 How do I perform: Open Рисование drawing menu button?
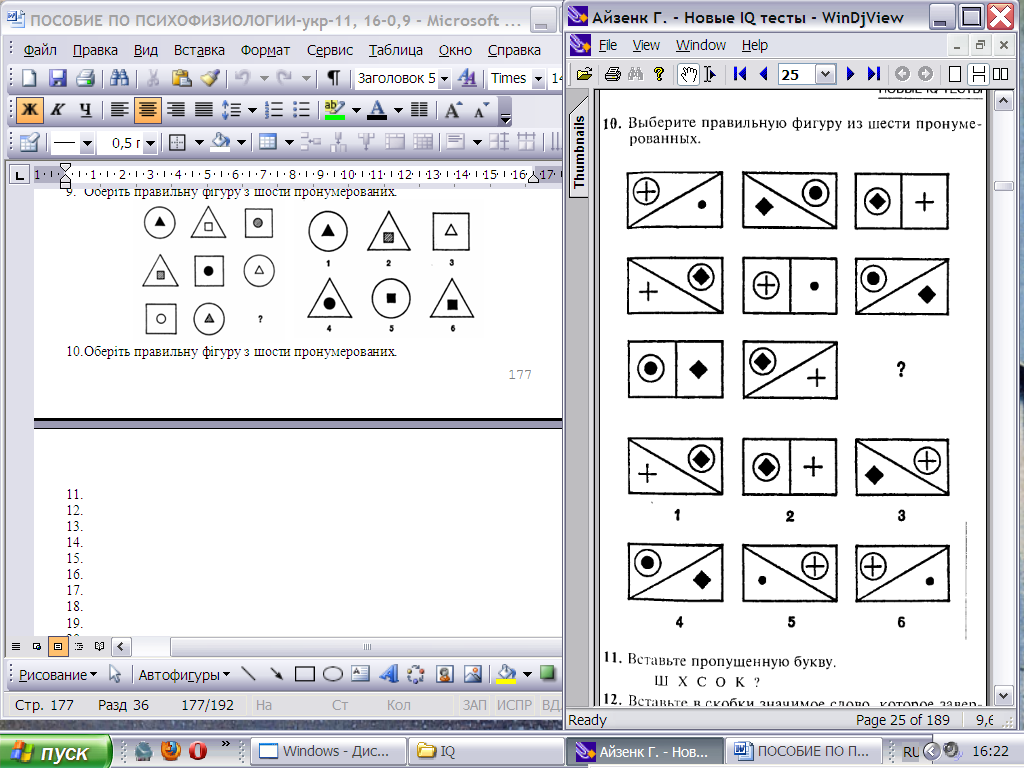pyautogui.click(x=58, y=675)
